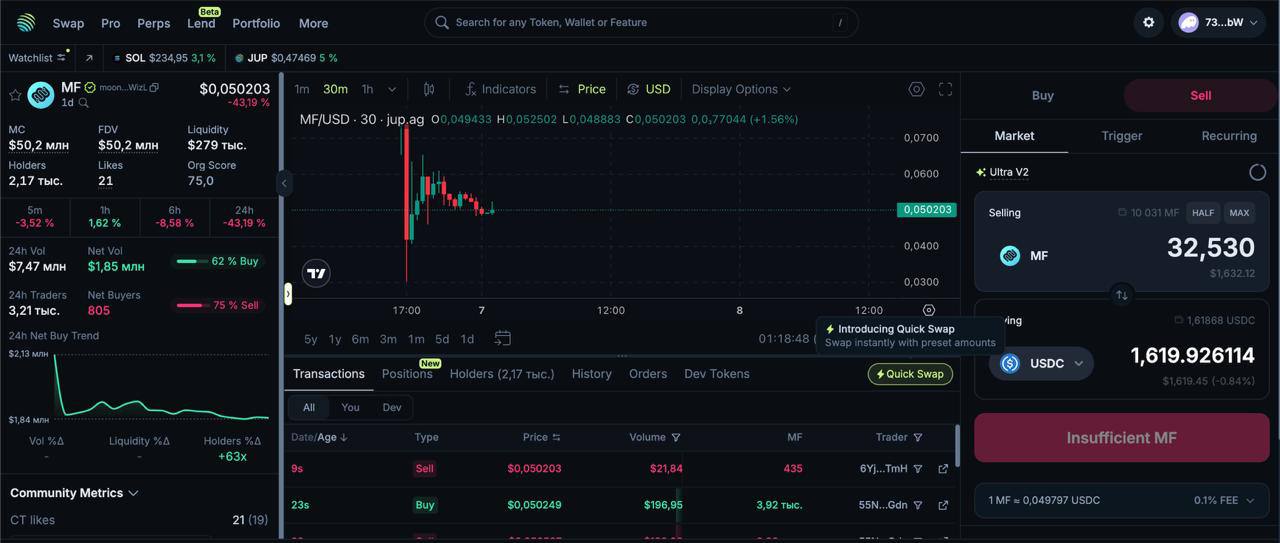Click the MF token avatar
This screenshot has width=1280, height=543.
(x=41, y=95)
